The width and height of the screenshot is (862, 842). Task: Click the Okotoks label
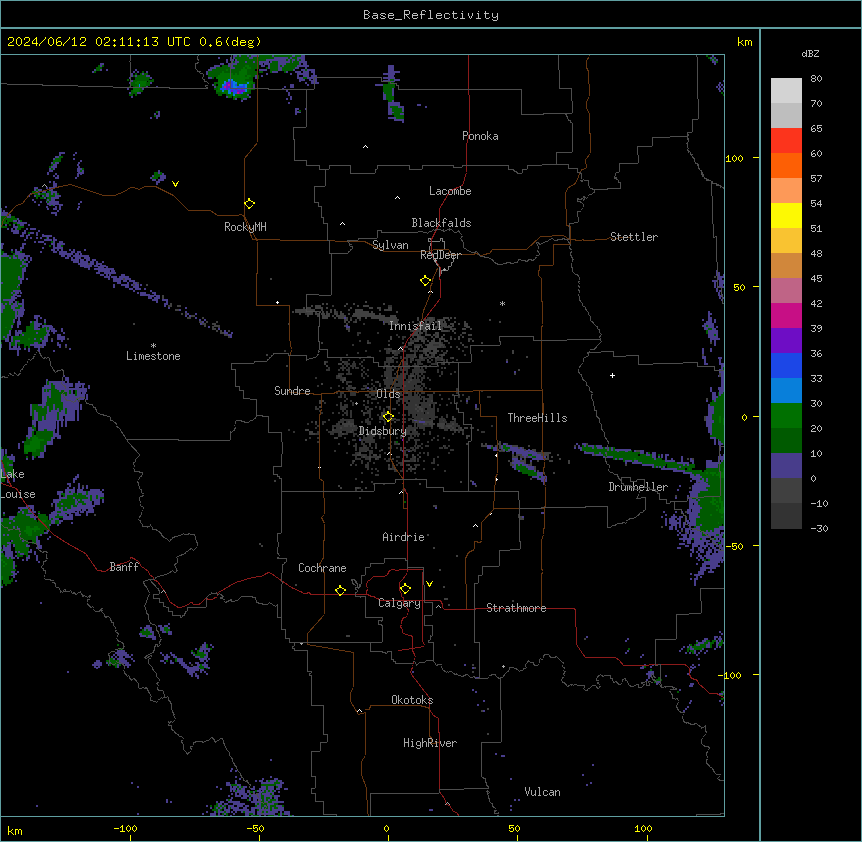click(412, 700)
